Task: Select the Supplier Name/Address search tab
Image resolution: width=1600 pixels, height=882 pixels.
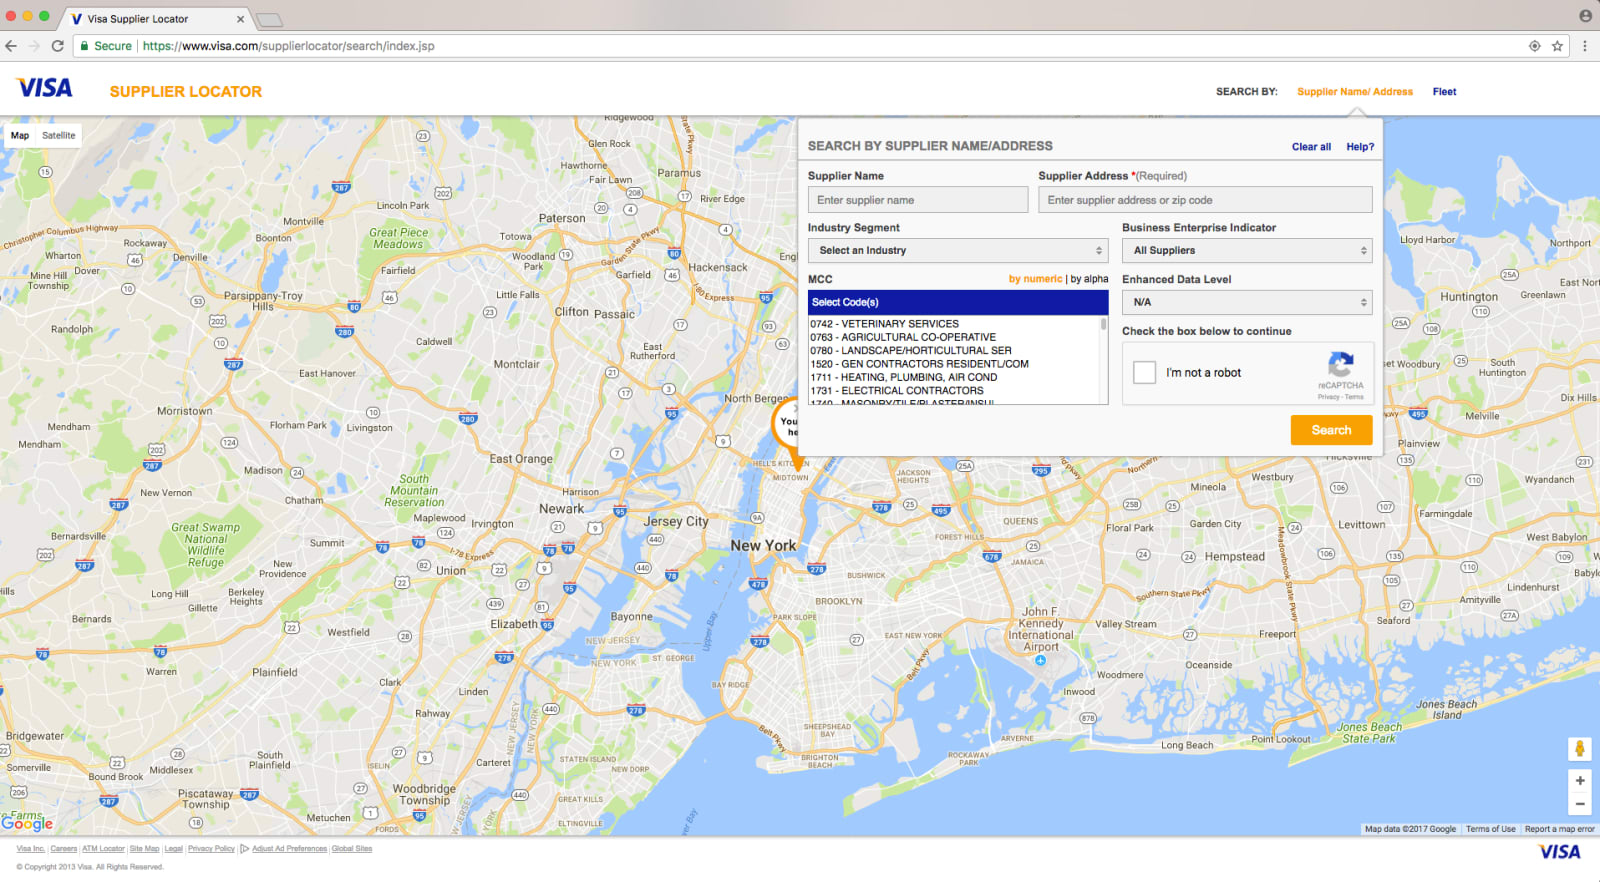Action: tap(1355, 91)
